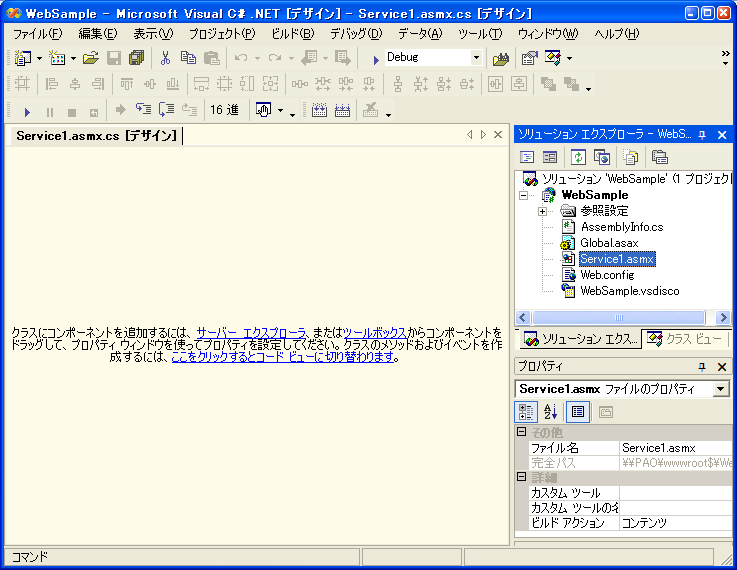Open the デバッグ(D) menu
This screenshot has height=570, width=737.
pos(356,34)
